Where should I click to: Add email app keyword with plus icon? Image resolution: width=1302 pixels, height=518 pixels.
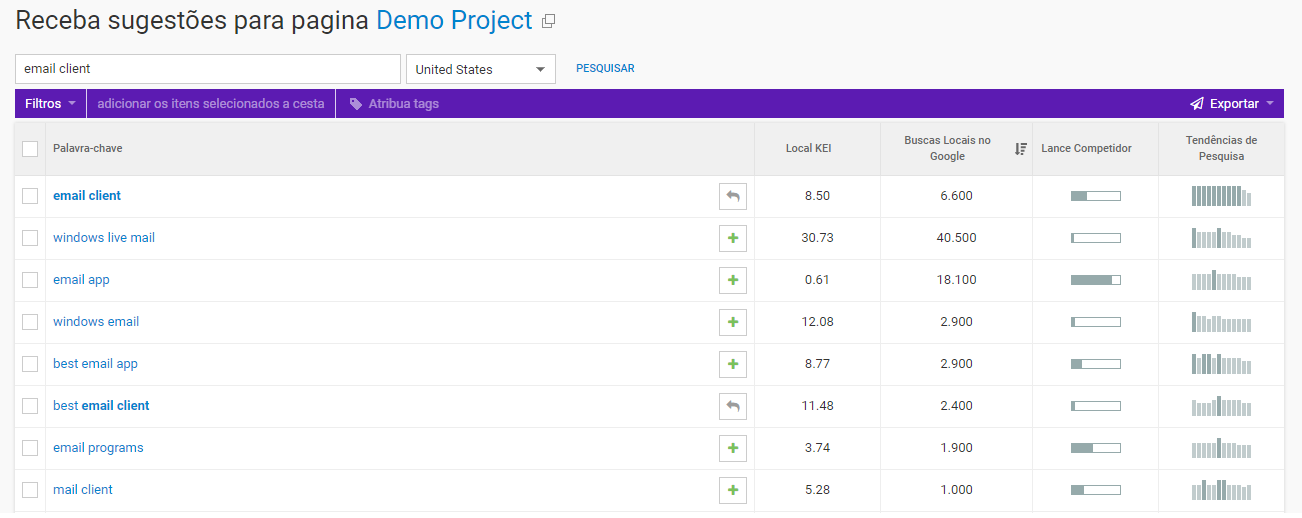click(x=733, y=280)
